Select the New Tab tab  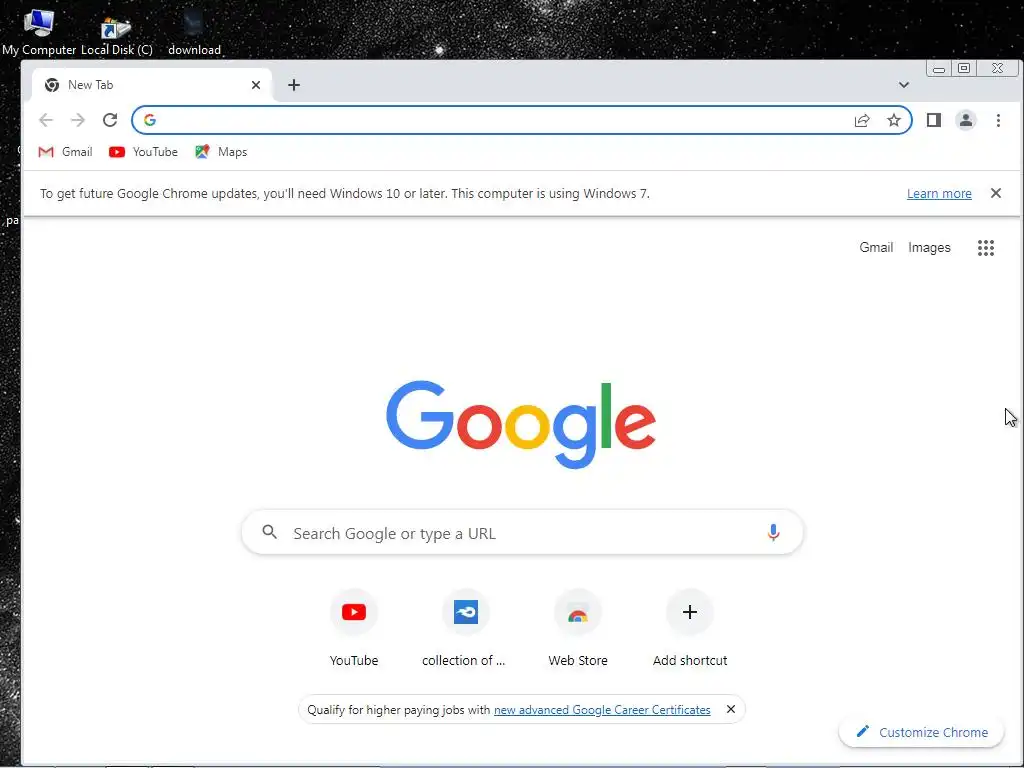click(x=152, y=85)
